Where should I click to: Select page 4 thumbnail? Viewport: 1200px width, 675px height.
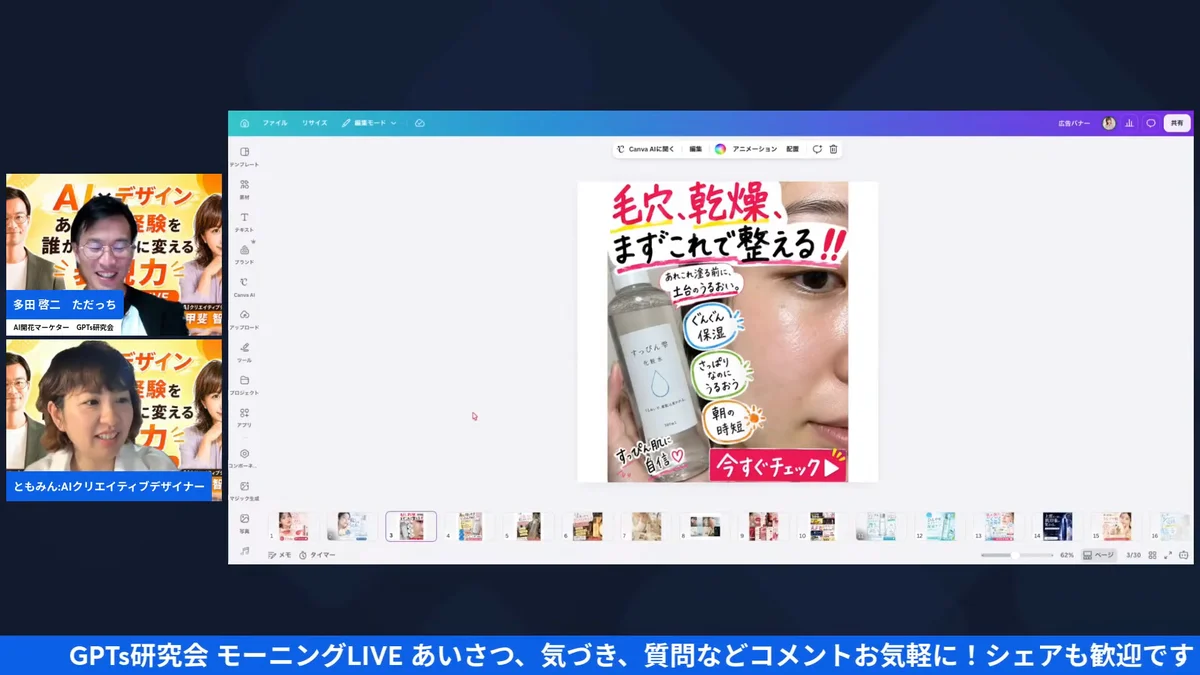pyautogui.click(x=470, y=526)
